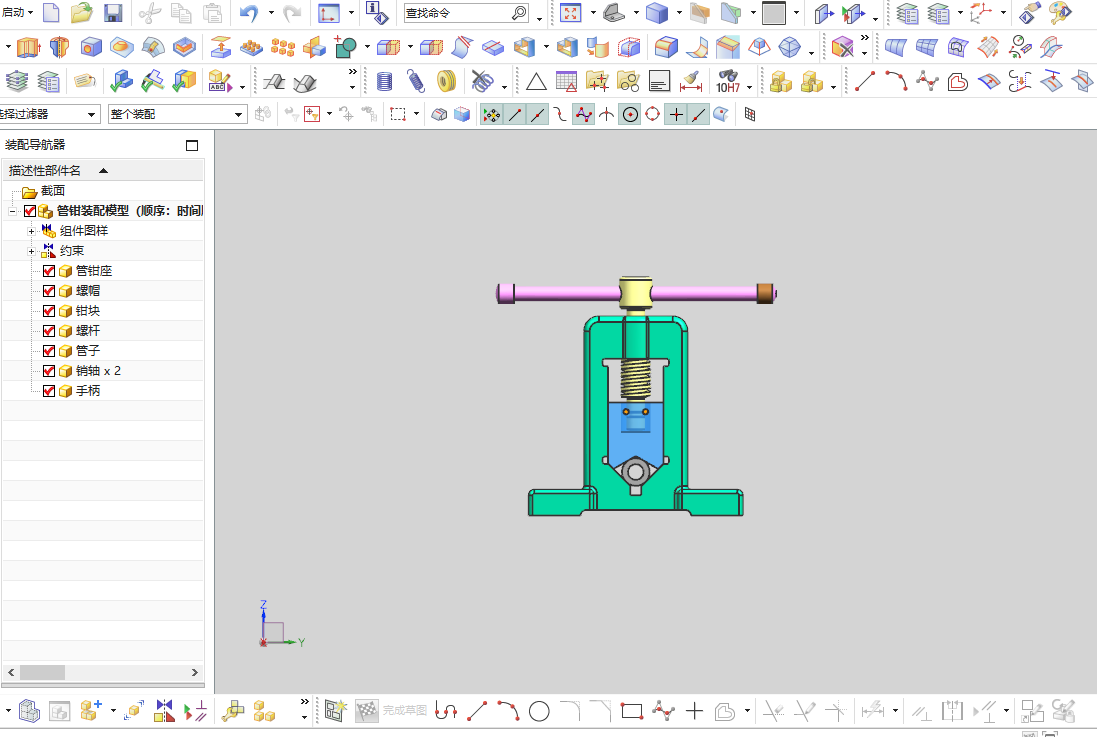
Task: Save with the floppy disk icon
Action: 113,13
